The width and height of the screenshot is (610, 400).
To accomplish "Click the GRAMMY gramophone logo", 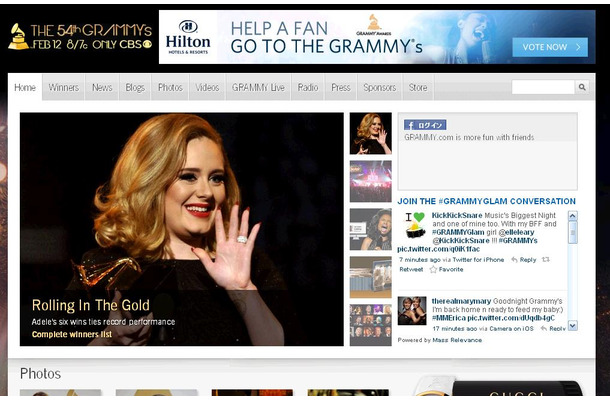I will pyautogui.click(x=18, y=37).
